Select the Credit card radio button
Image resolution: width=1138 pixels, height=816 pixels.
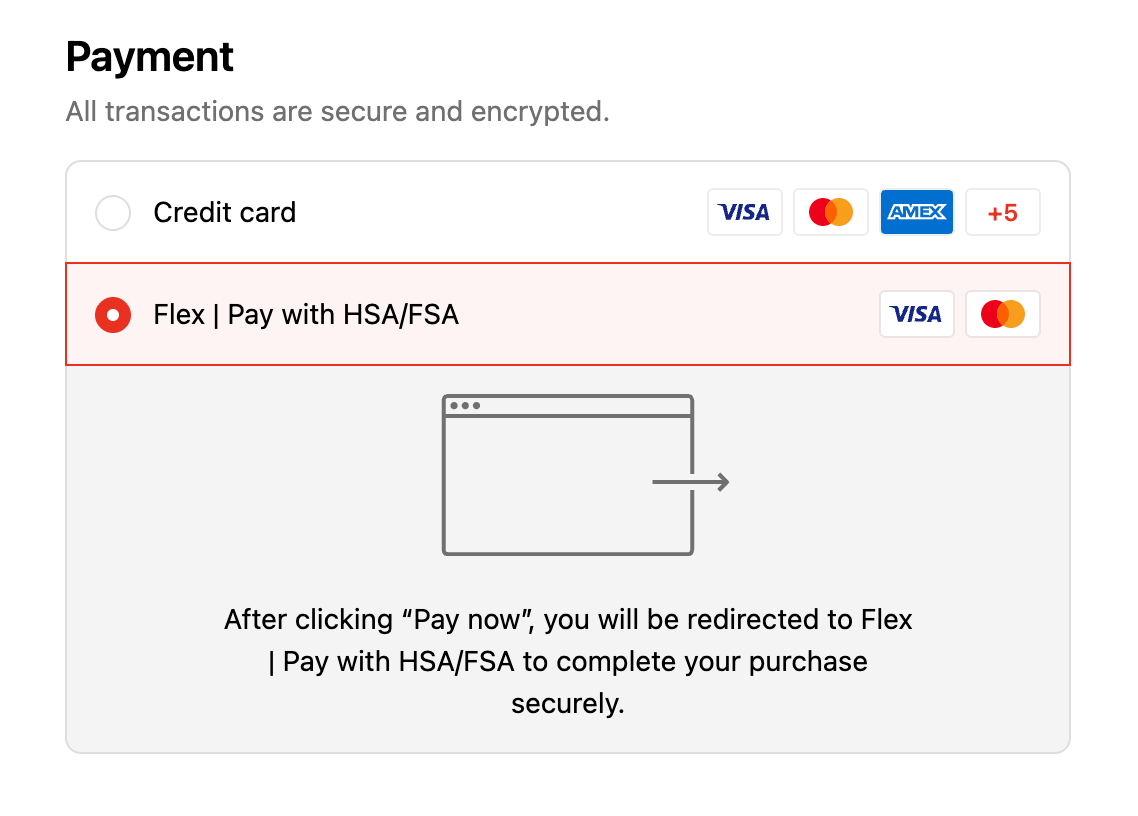pyautogui.click(x=113, y=213)
